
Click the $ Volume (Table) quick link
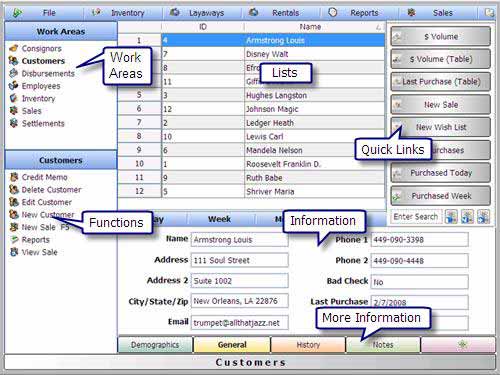(x=441, y=59)
